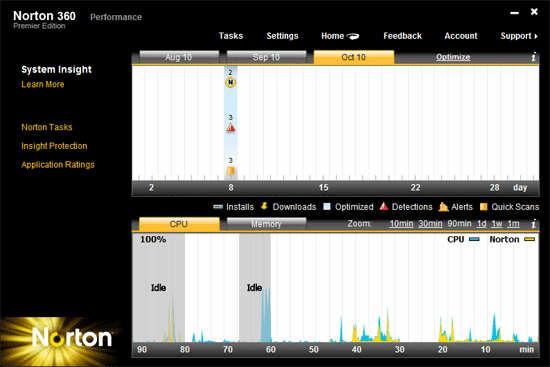Click the System Insight heading
The image size is (550, 367).
tap(56, 69)
